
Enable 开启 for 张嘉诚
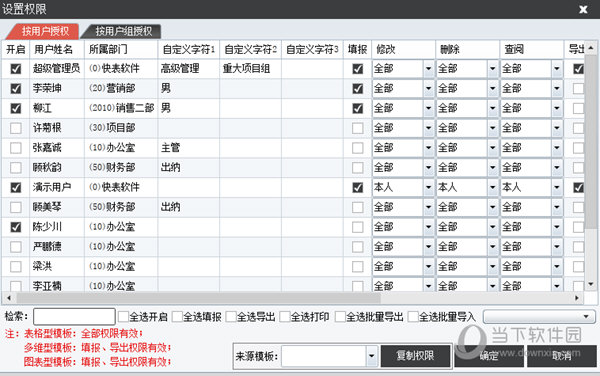click(16, 148)
